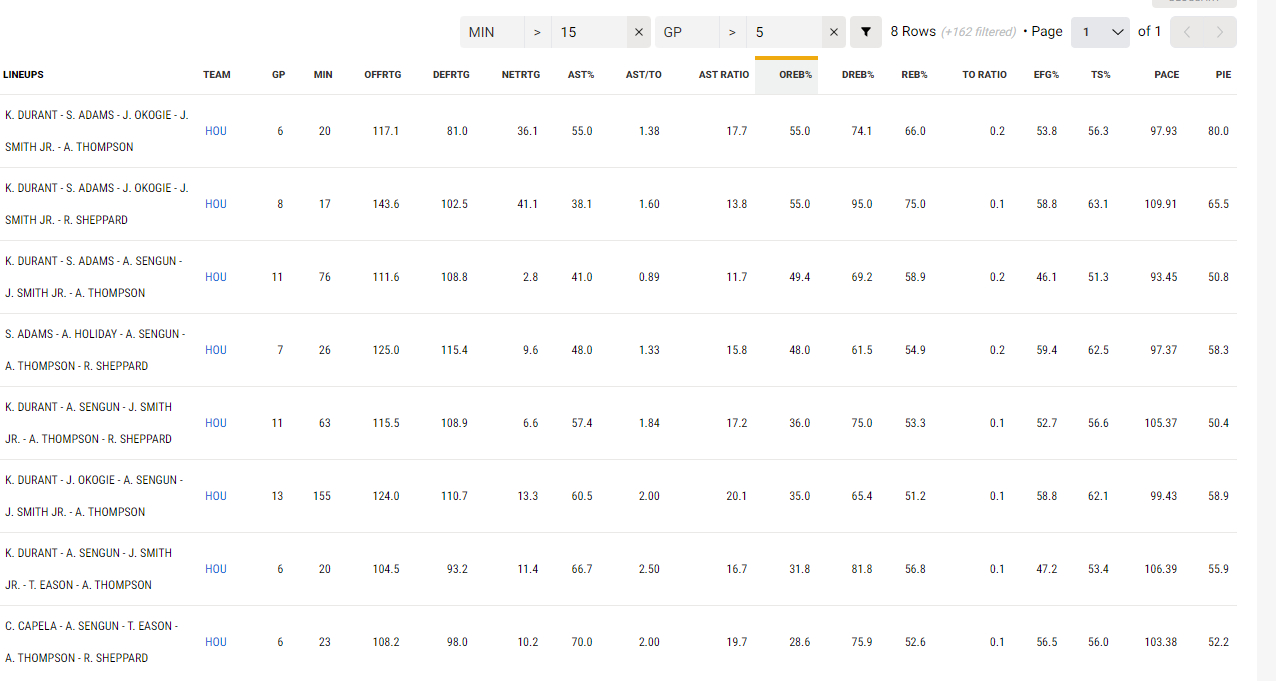Viewport: 1276px width, 681px height.
Task: Go to next page arrow
Action: tap(1219, 32)
